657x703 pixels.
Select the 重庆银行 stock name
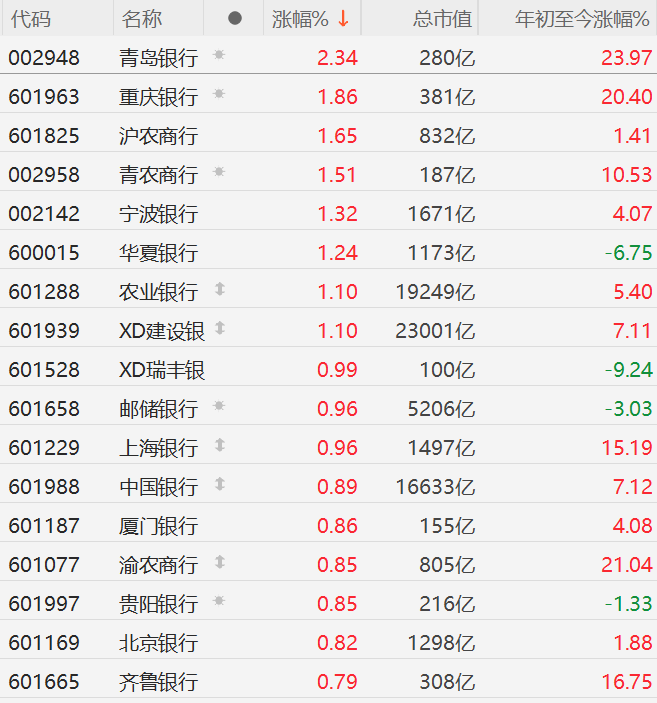158,97
